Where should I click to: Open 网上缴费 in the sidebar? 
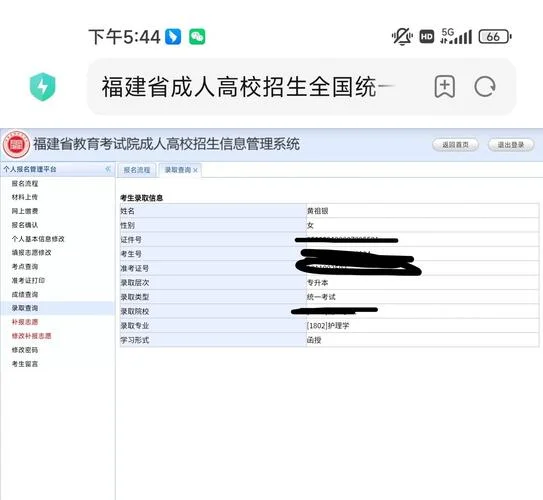pos(25,211)
